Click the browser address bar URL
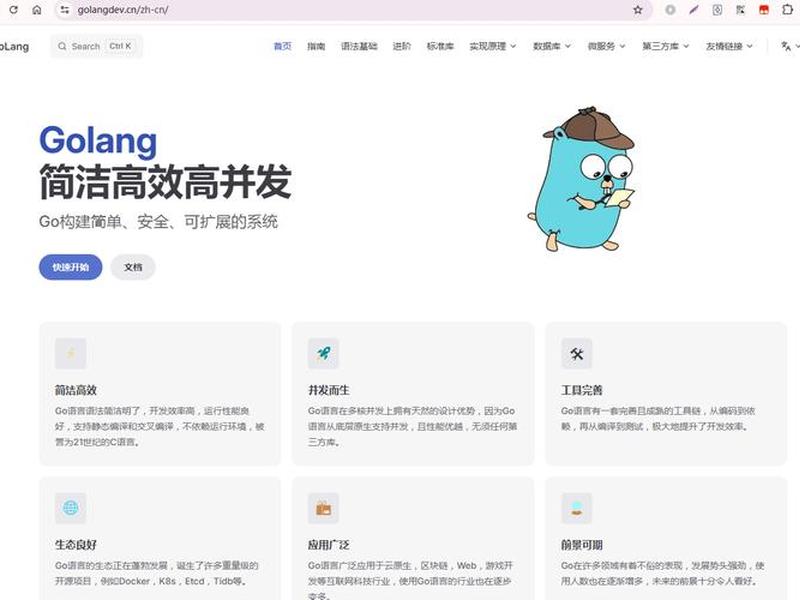800x600 pixels. pos(123,10)
